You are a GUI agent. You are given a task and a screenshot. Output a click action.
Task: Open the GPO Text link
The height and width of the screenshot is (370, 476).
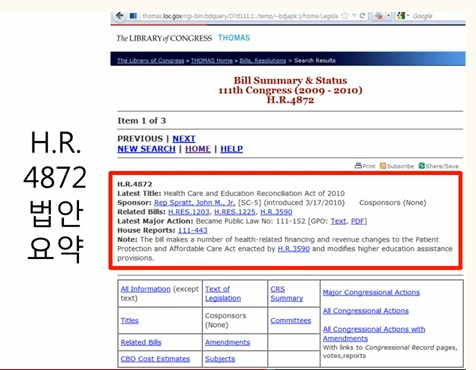pos(338,221)
